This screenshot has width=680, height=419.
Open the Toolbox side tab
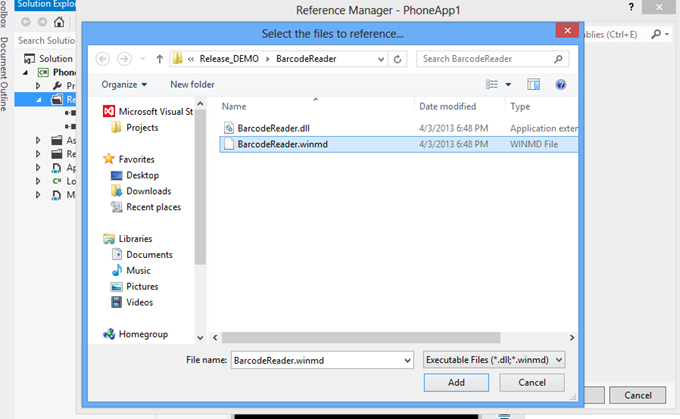[x=4, y=14]
